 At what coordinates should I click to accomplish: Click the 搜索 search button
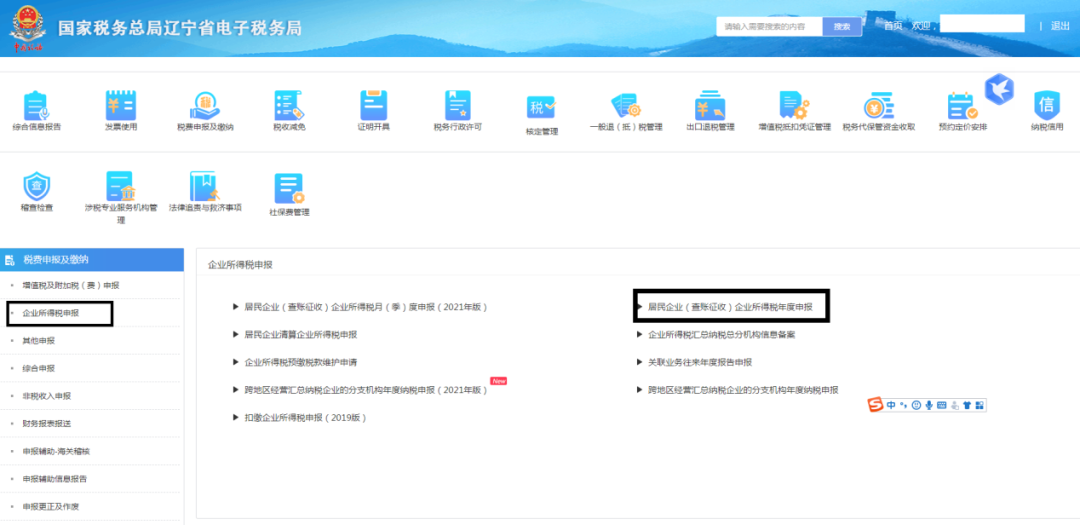click(842, 27)
